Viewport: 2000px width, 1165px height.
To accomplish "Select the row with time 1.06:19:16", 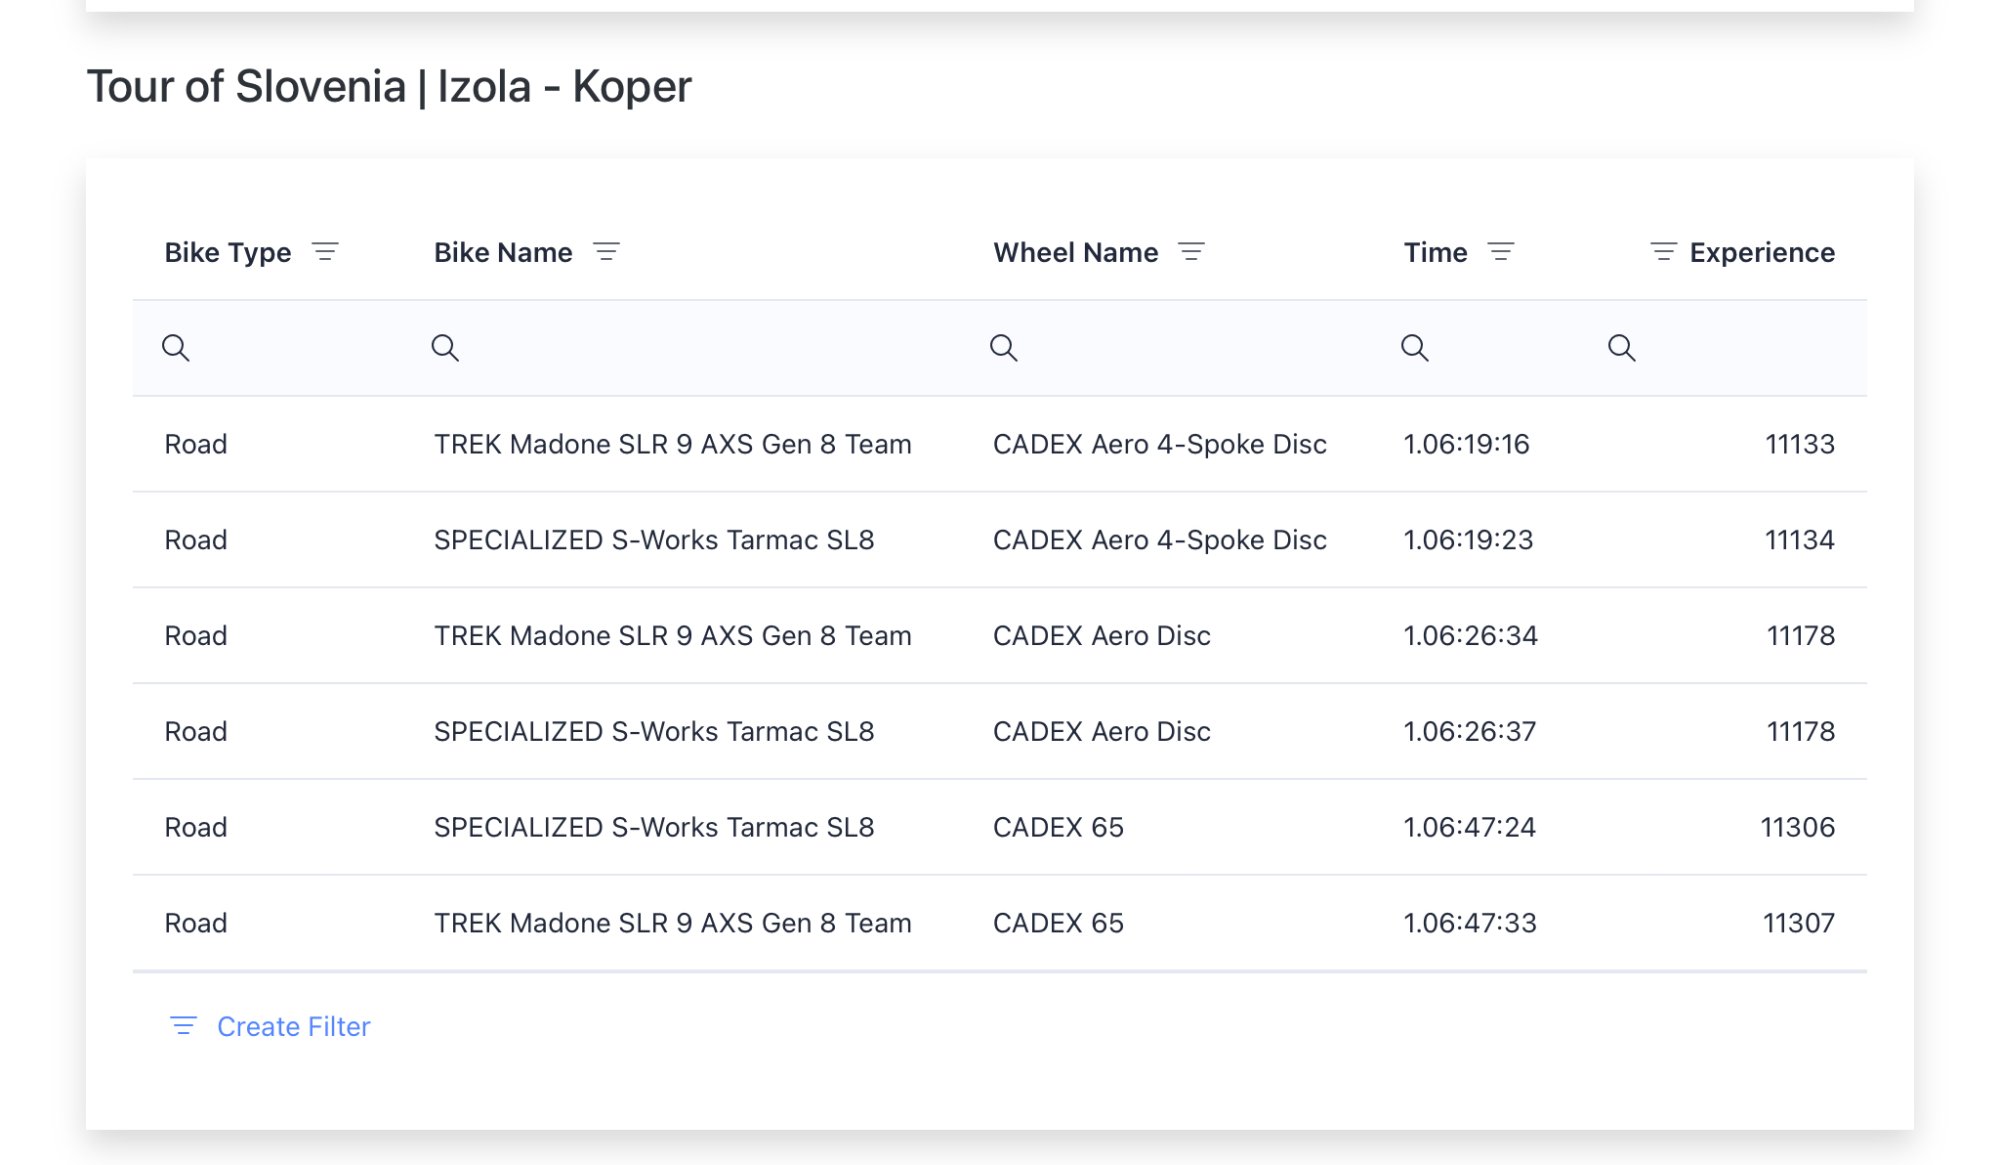I will click(x=1466, y=444).
